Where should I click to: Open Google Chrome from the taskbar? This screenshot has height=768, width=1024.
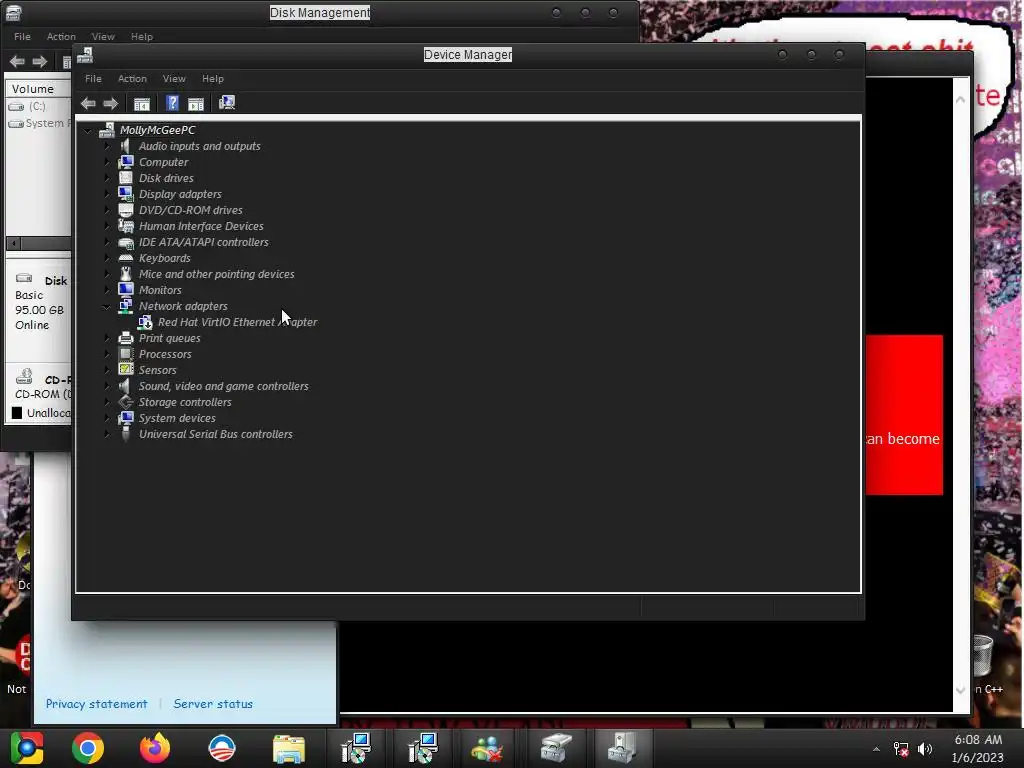(x=88, y=748)
